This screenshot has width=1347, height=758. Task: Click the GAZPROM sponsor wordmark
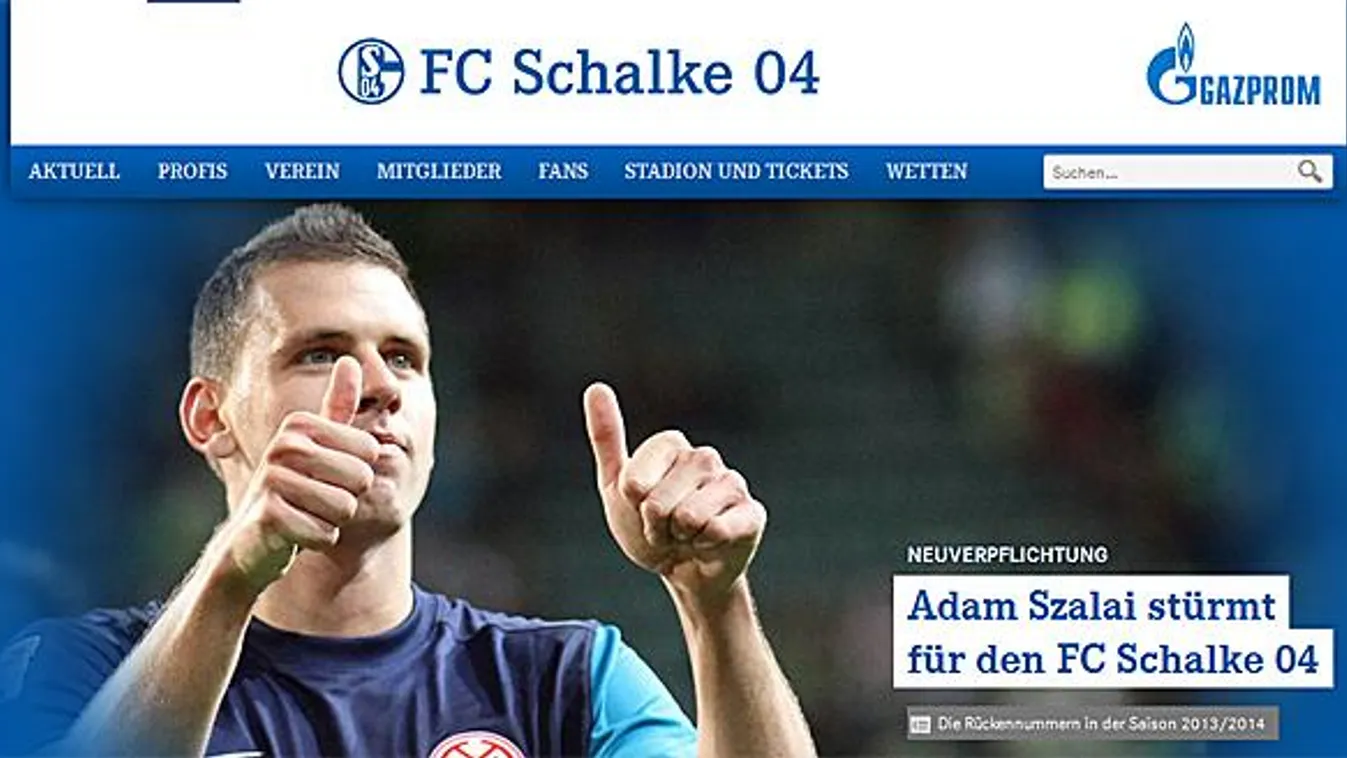click(x=1259, y=89)
